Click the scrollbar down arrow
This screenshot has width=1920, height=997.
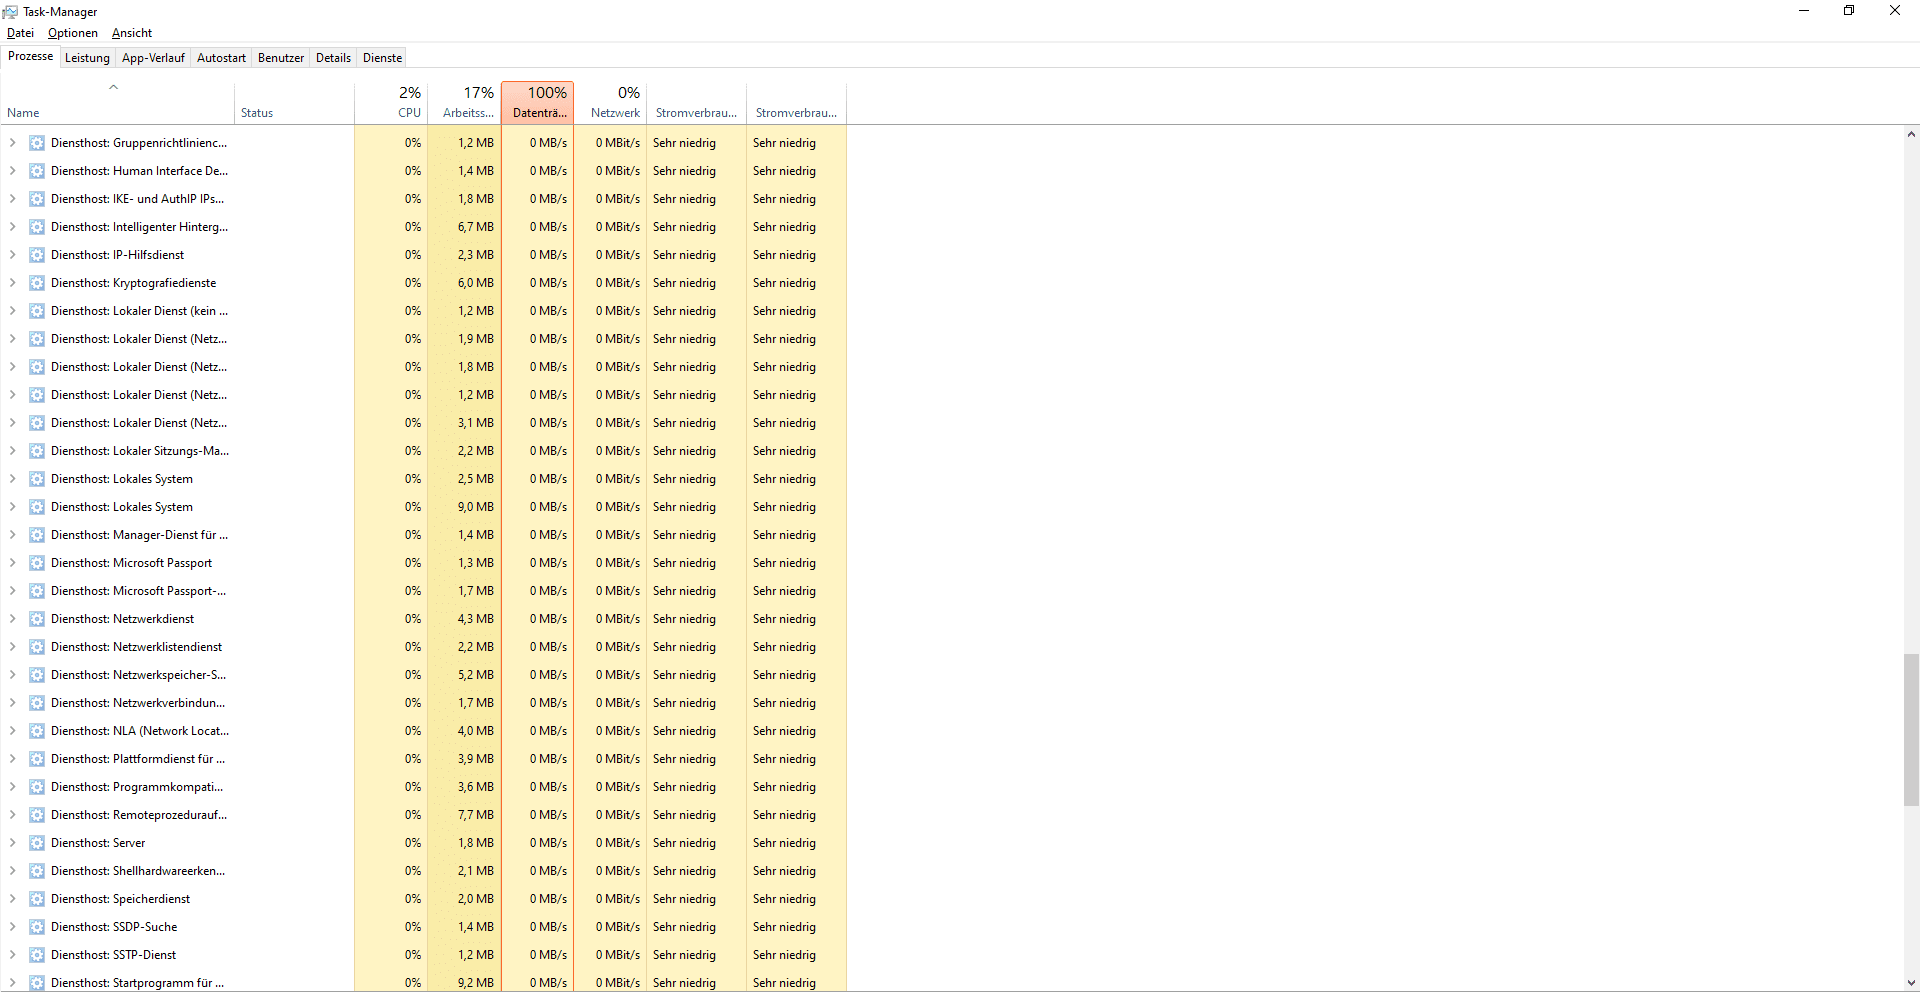1911,983
